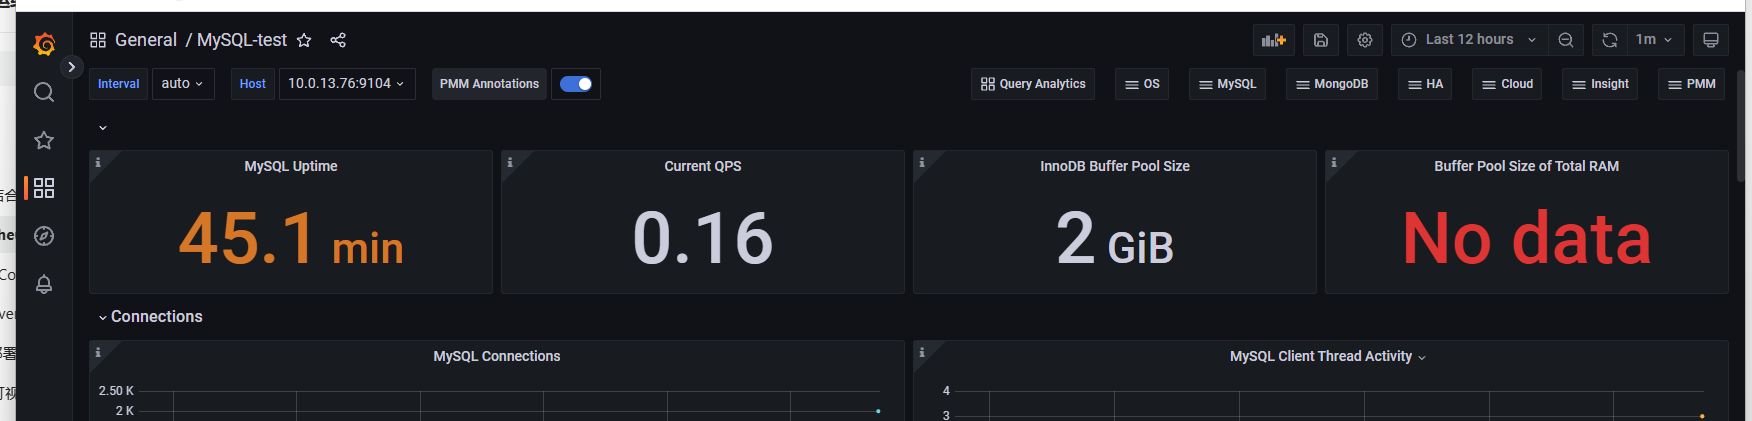Refresh the dashboard
This screenshot has height=421, width=1752.
click(1610, 40)
